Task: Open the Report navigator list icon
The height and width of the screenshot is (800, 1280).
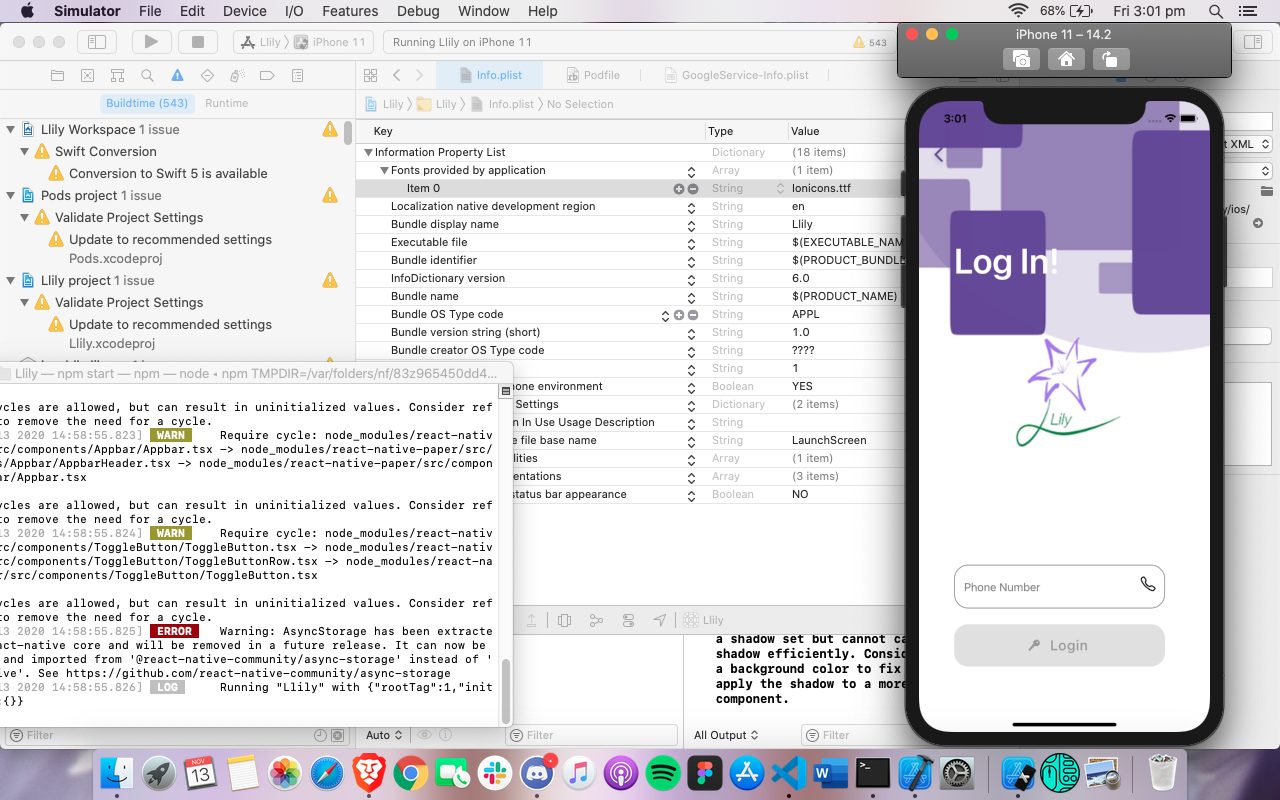Action: click(x=295, y=74)
